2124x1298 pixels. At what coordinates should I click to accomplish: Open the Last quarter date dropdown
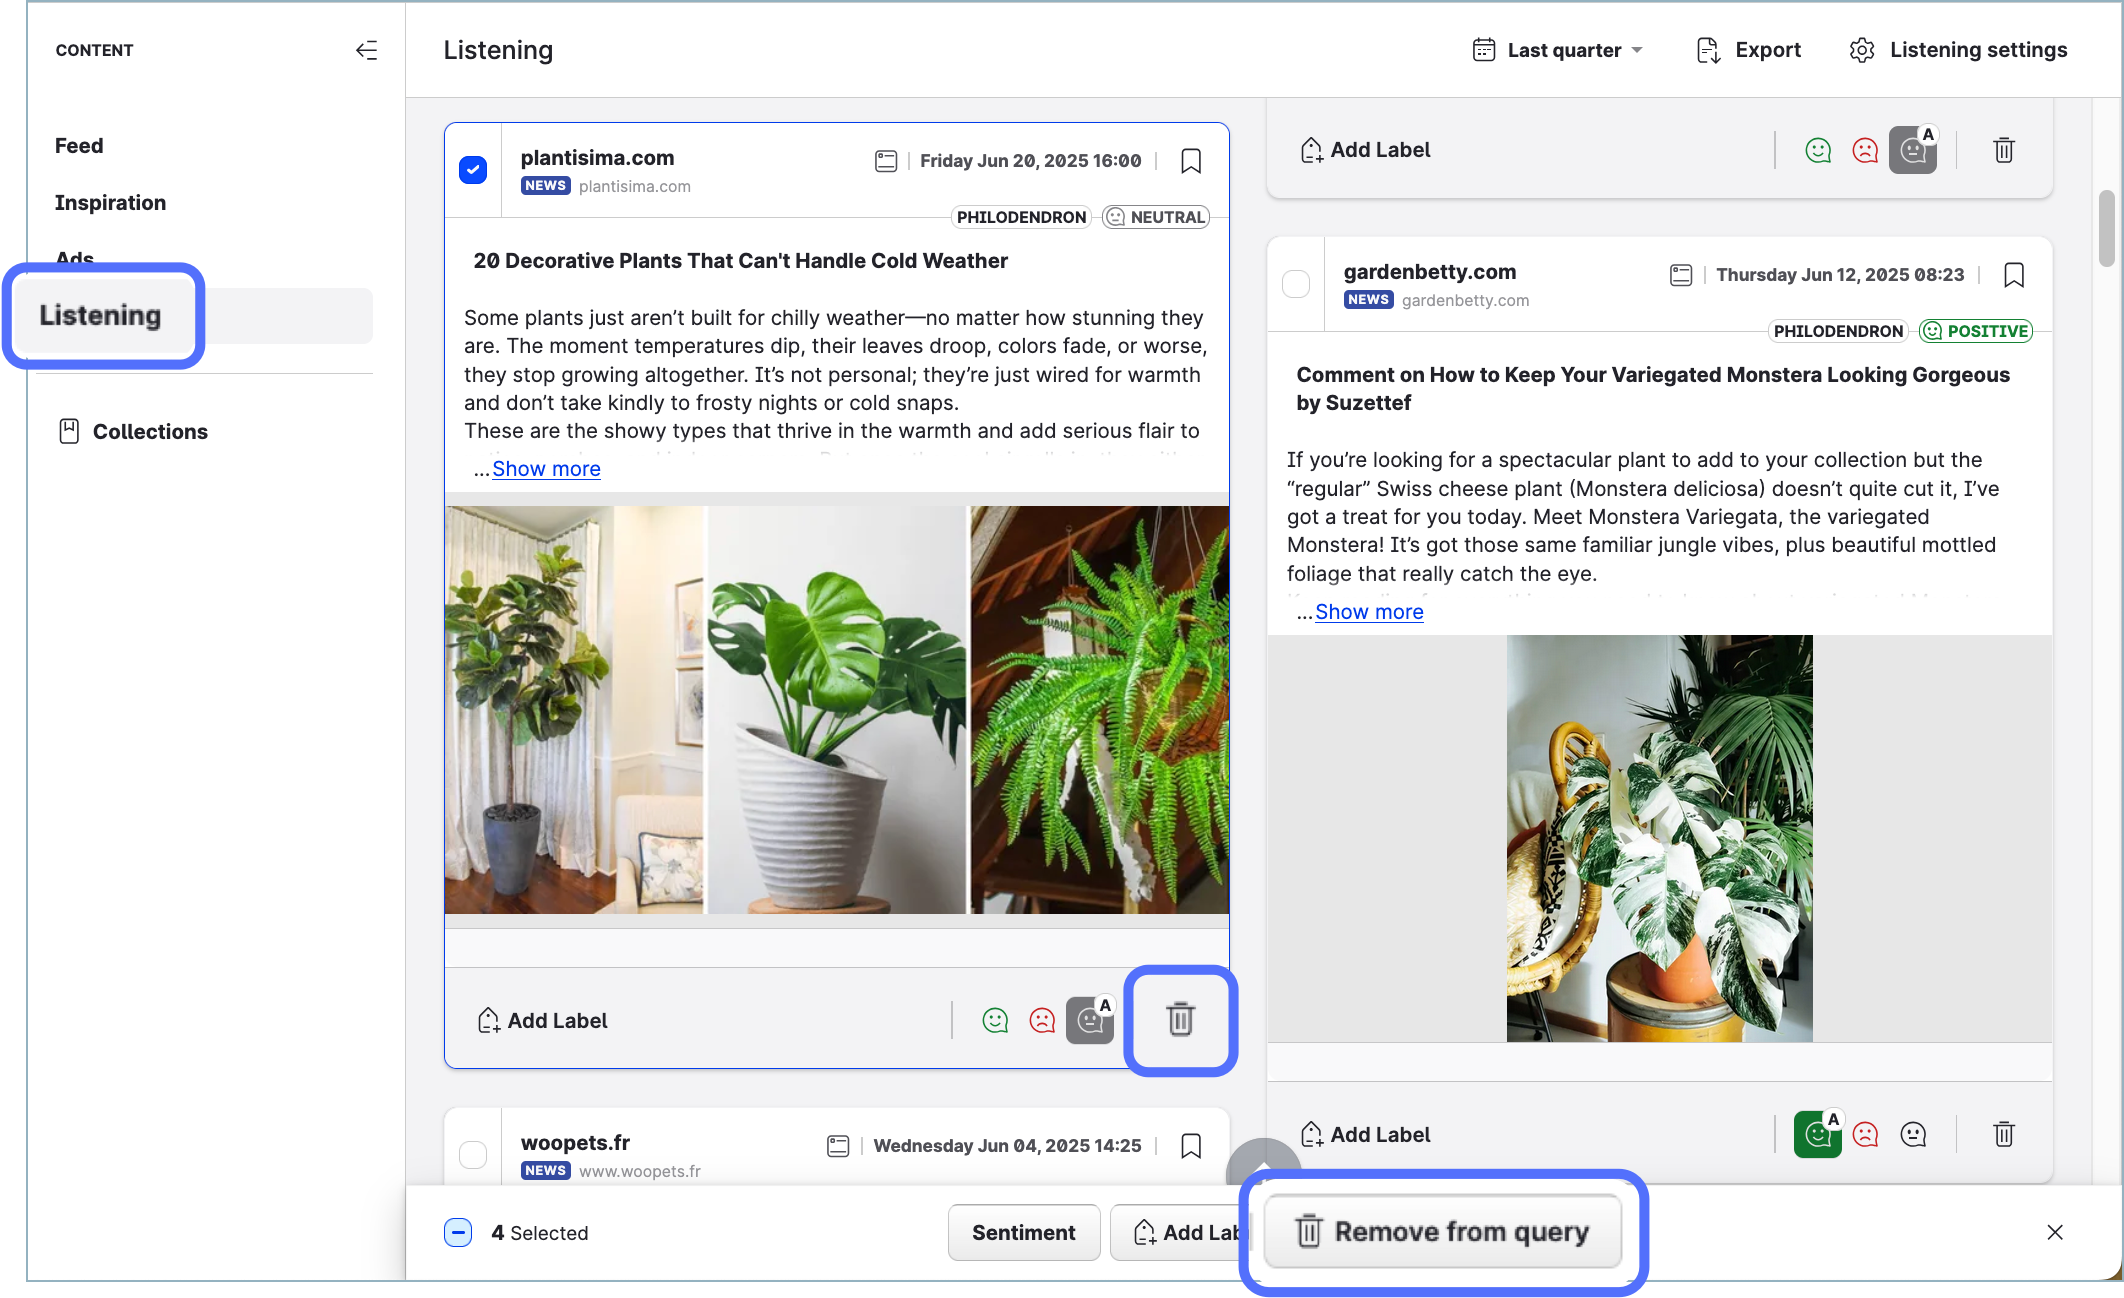[x=1558, y=51]
